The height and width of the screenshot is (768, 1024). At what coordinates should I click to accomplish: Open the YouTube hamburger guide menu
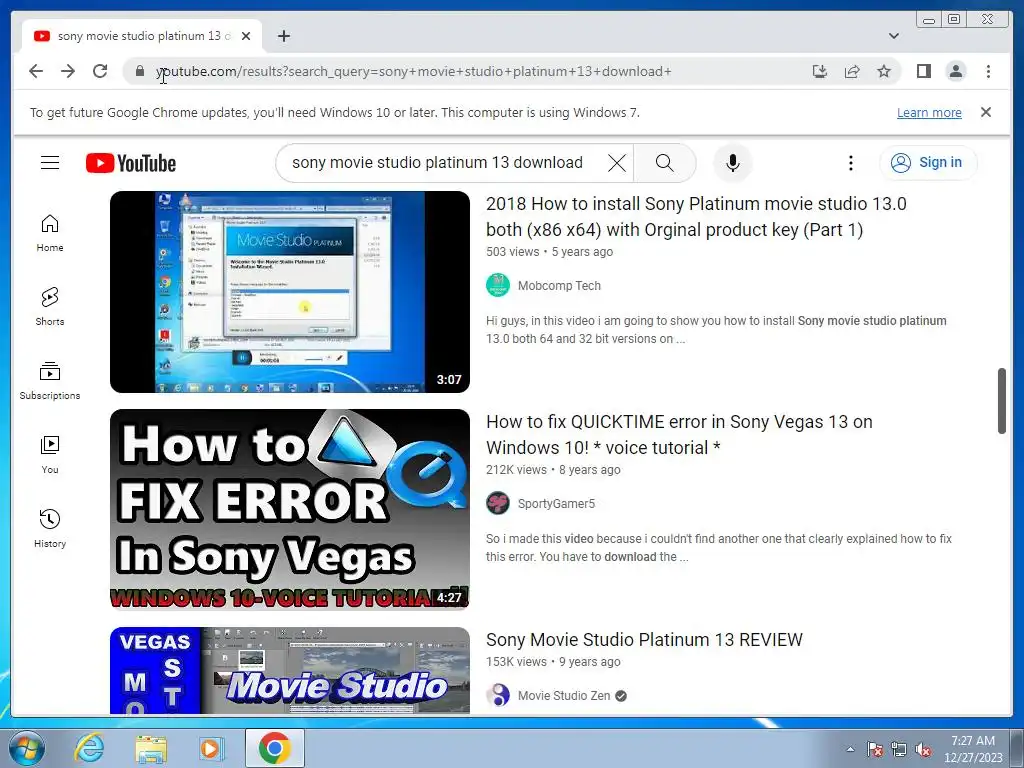[x=50, y=163]
